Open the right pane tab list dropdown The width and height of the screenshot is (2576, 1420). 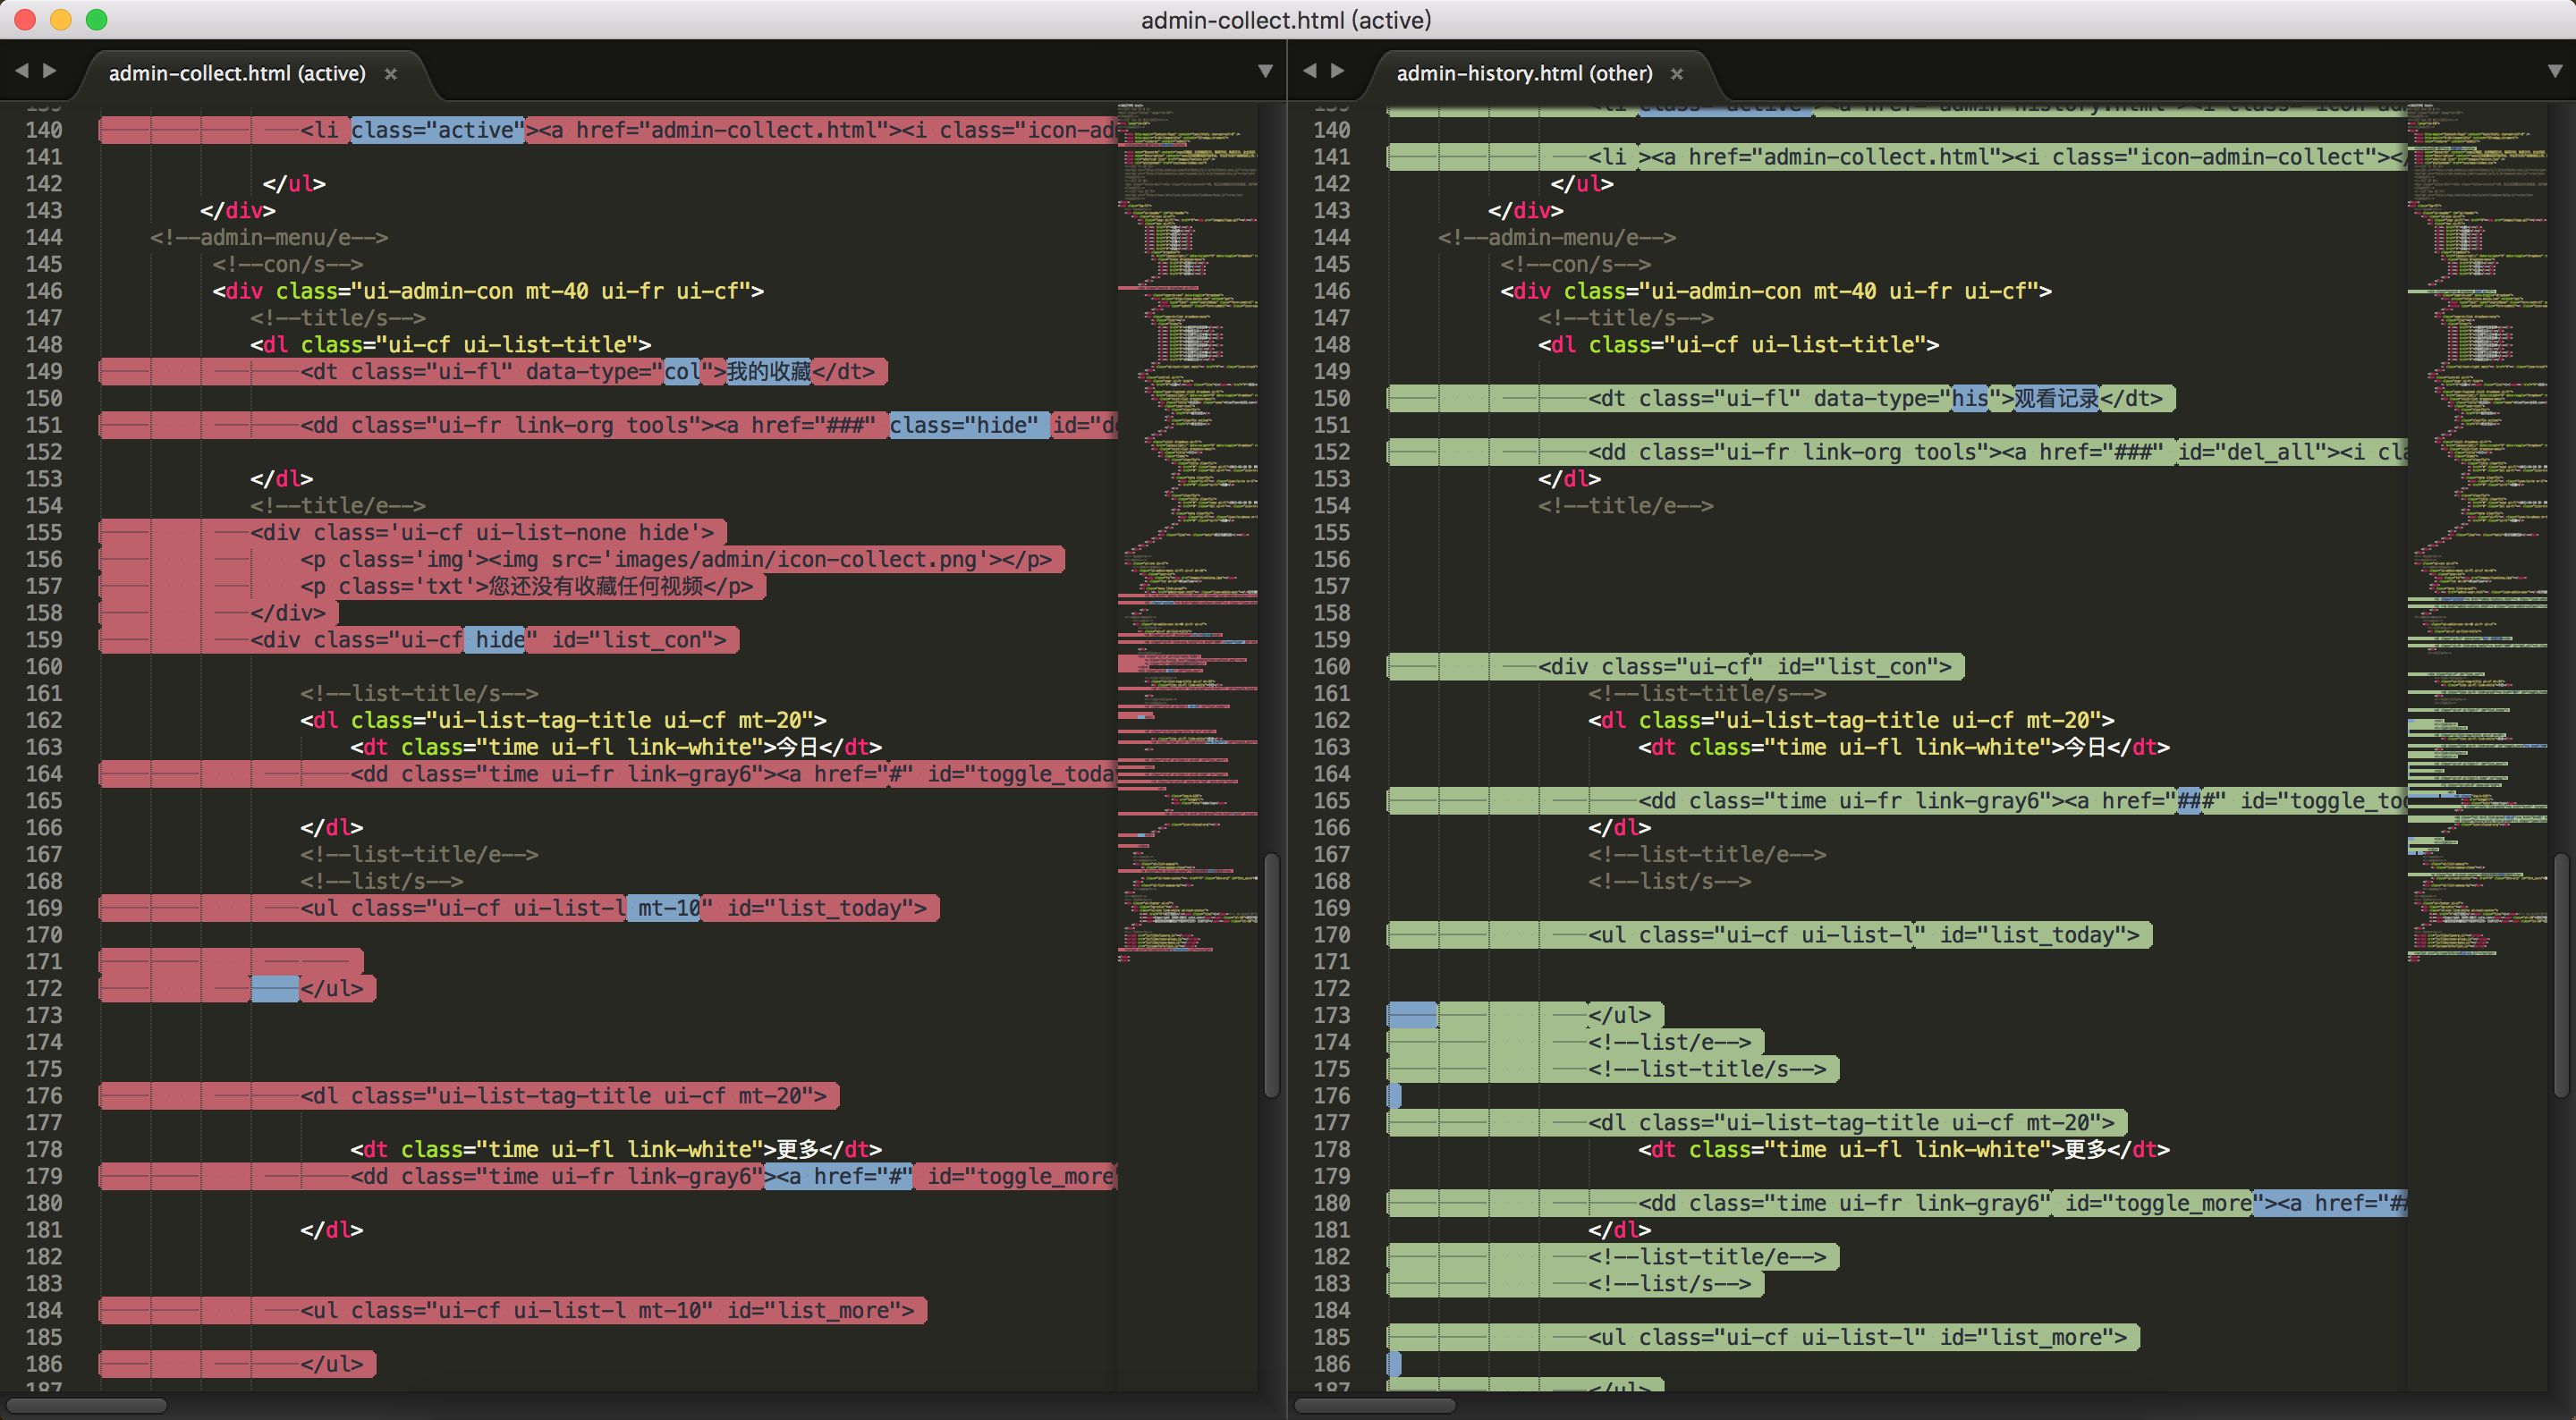pos(2554,71)
